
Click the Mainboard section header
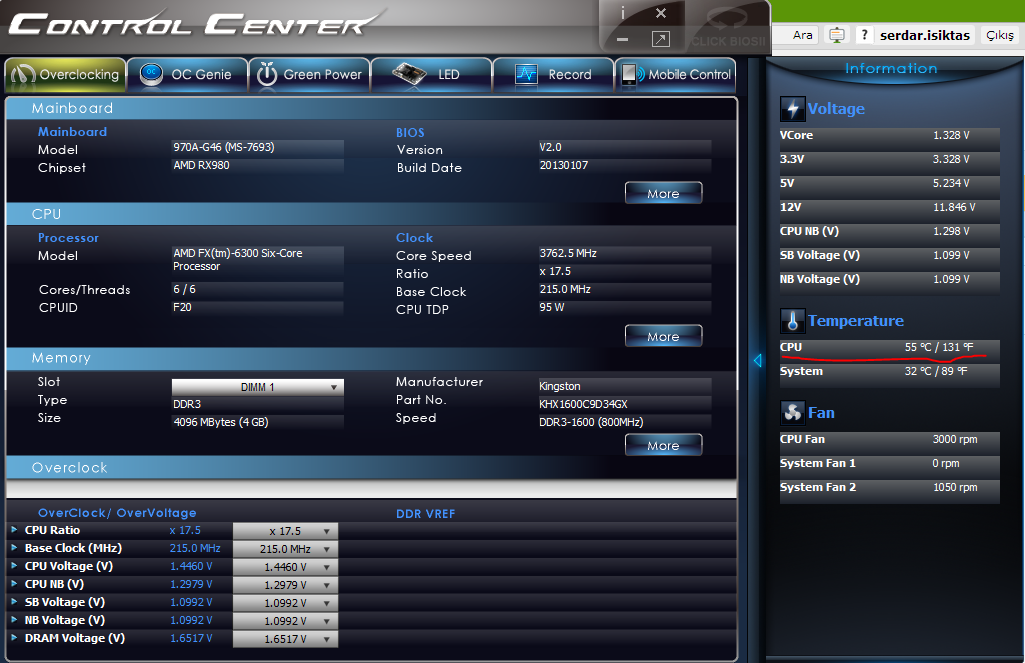(371, 109)
